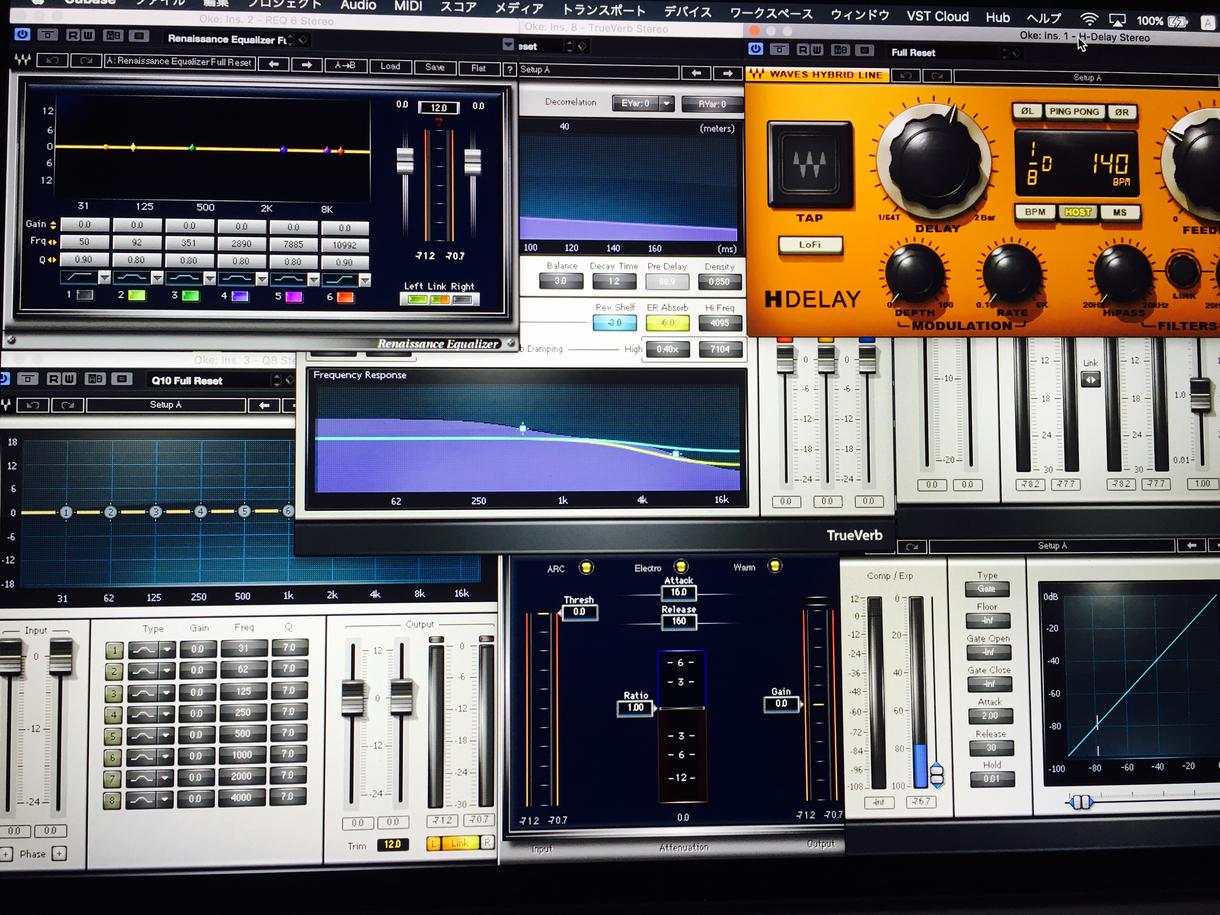Open the VST Cloud menu
1220x915 pixels.
pyautogui.click(x=938, y=16)
